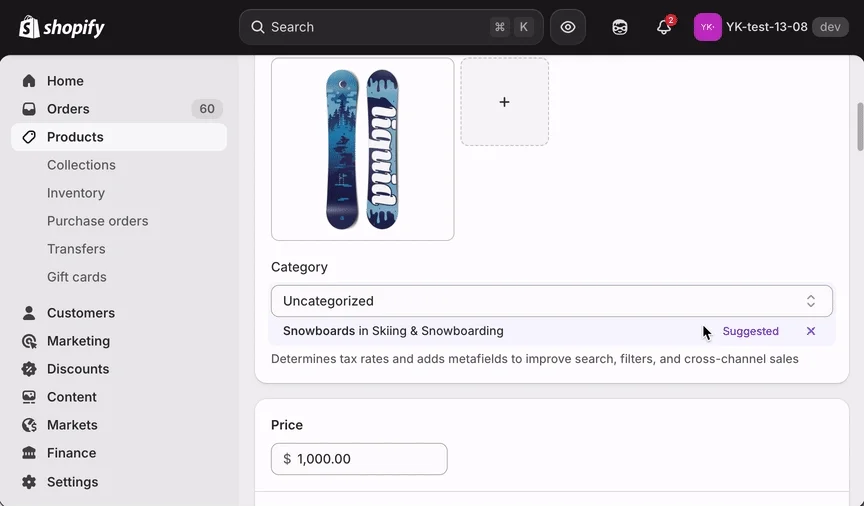The width and height of the screenshot is (864, 506).
Task: Add new media with plus tile
Action: click(504, 102)
